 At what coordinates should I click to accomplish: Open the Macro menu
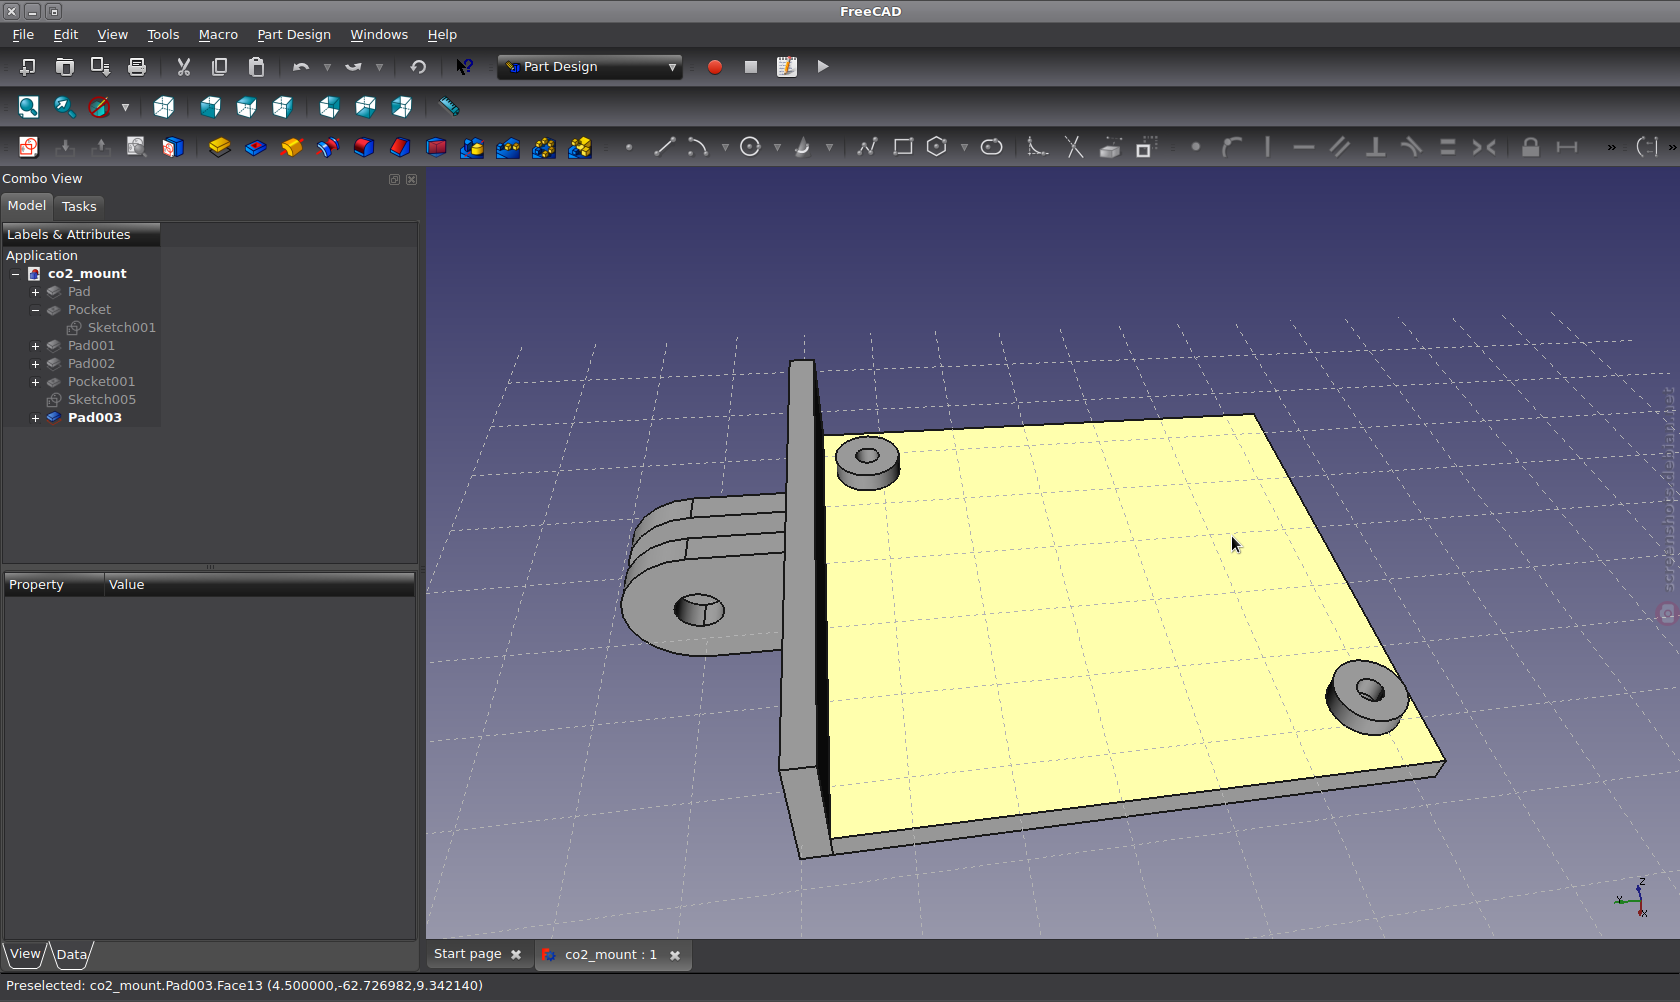[x=218, y=34]
